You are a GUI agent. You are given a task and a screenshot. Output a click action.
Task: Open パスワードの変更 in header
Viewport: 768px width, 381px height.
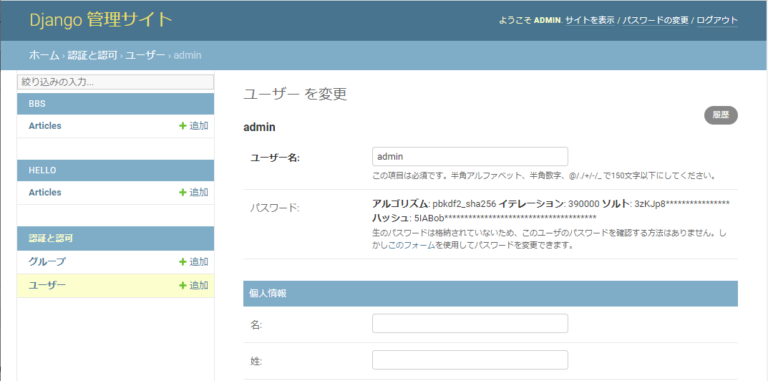(655, 21)
